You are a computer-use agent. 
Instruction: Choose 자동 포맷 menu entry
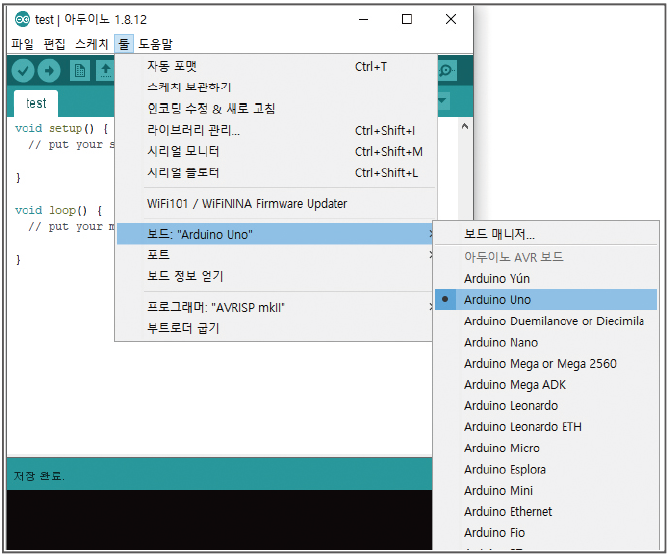pos(276,66)
